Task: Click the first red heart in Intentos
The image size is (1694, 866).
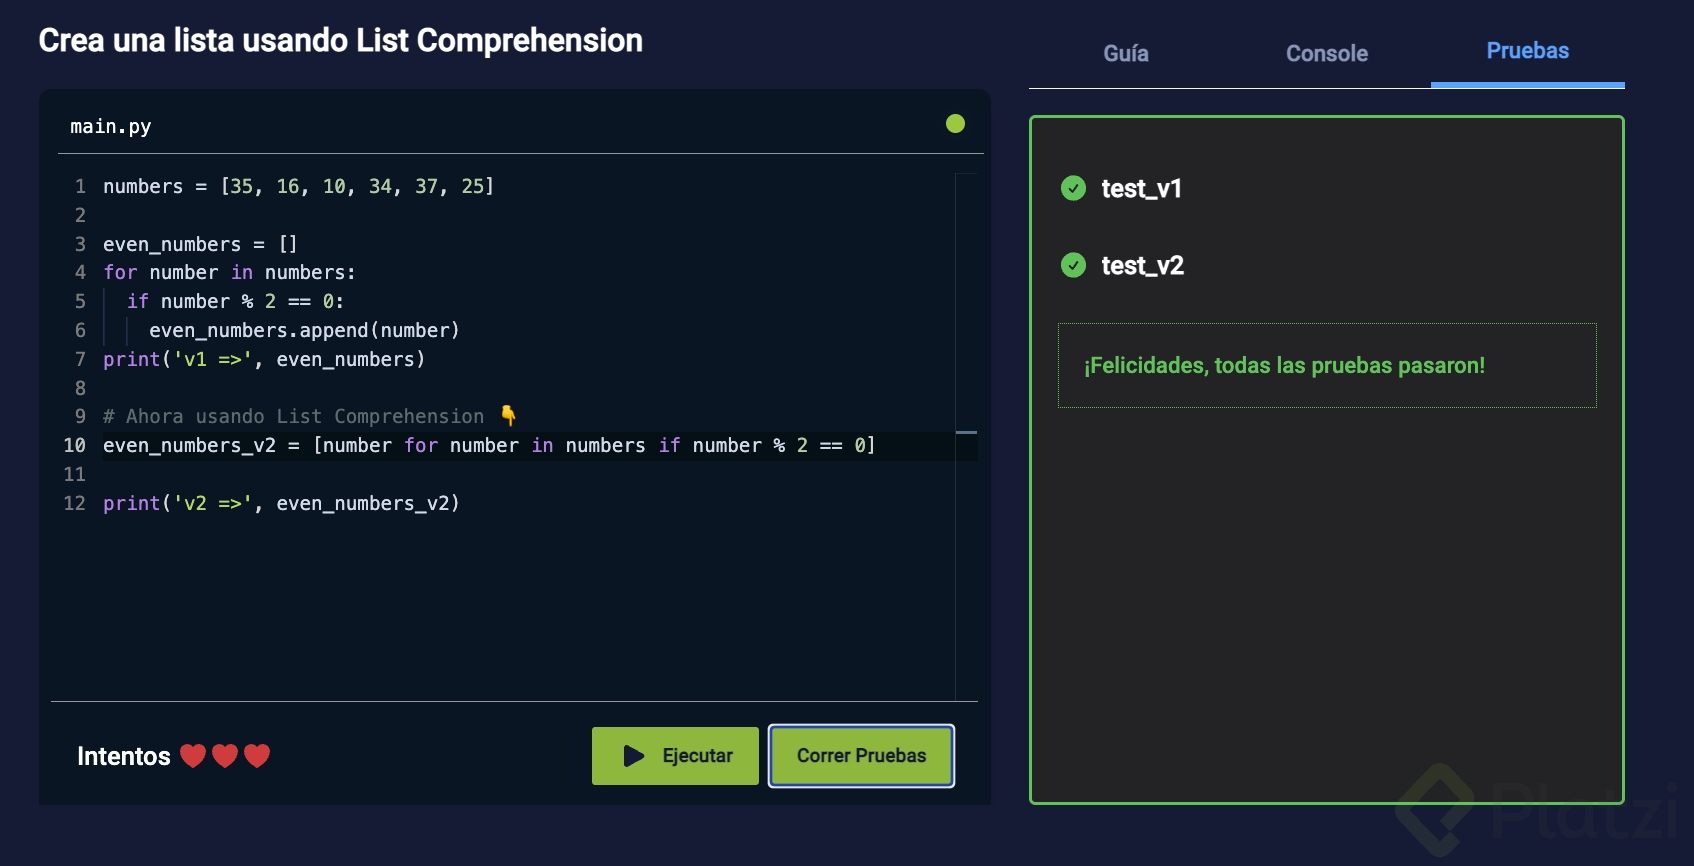Action: coord(193,756)
